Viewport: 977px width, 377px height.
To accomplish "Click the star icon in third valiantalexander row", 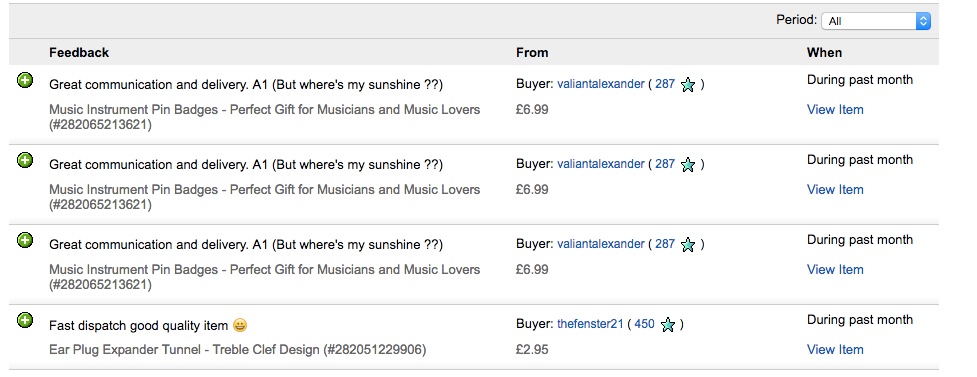I will point(688,244).
